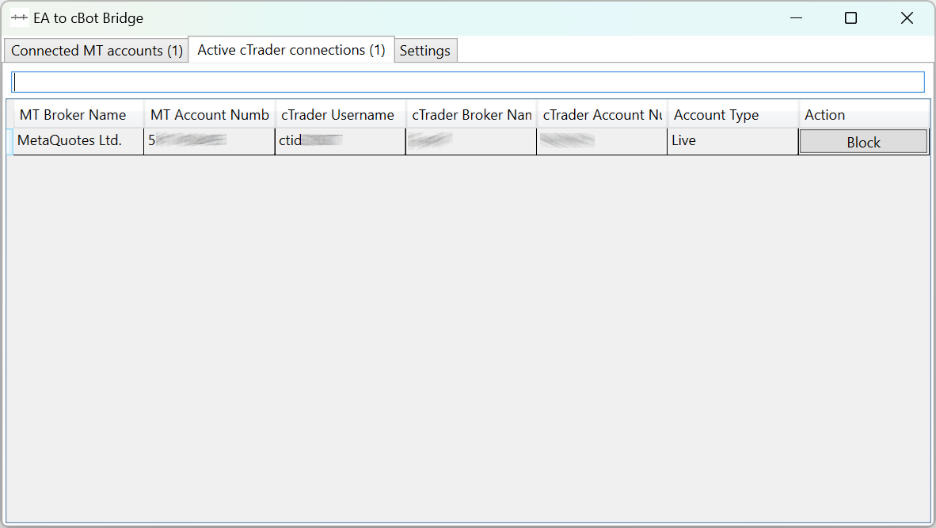
Task: Block the MetaQuotes Ltd. connection
Action: click(x=863, y=142)
